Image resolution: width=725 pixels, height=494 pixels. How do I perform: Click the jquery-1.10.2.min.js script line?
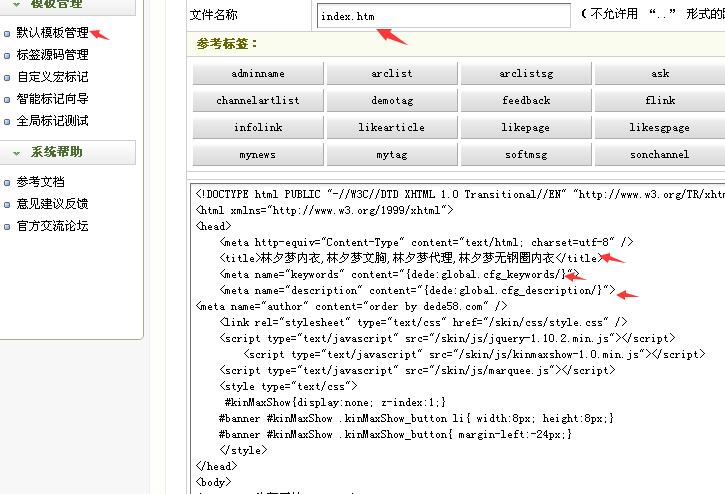448,338
